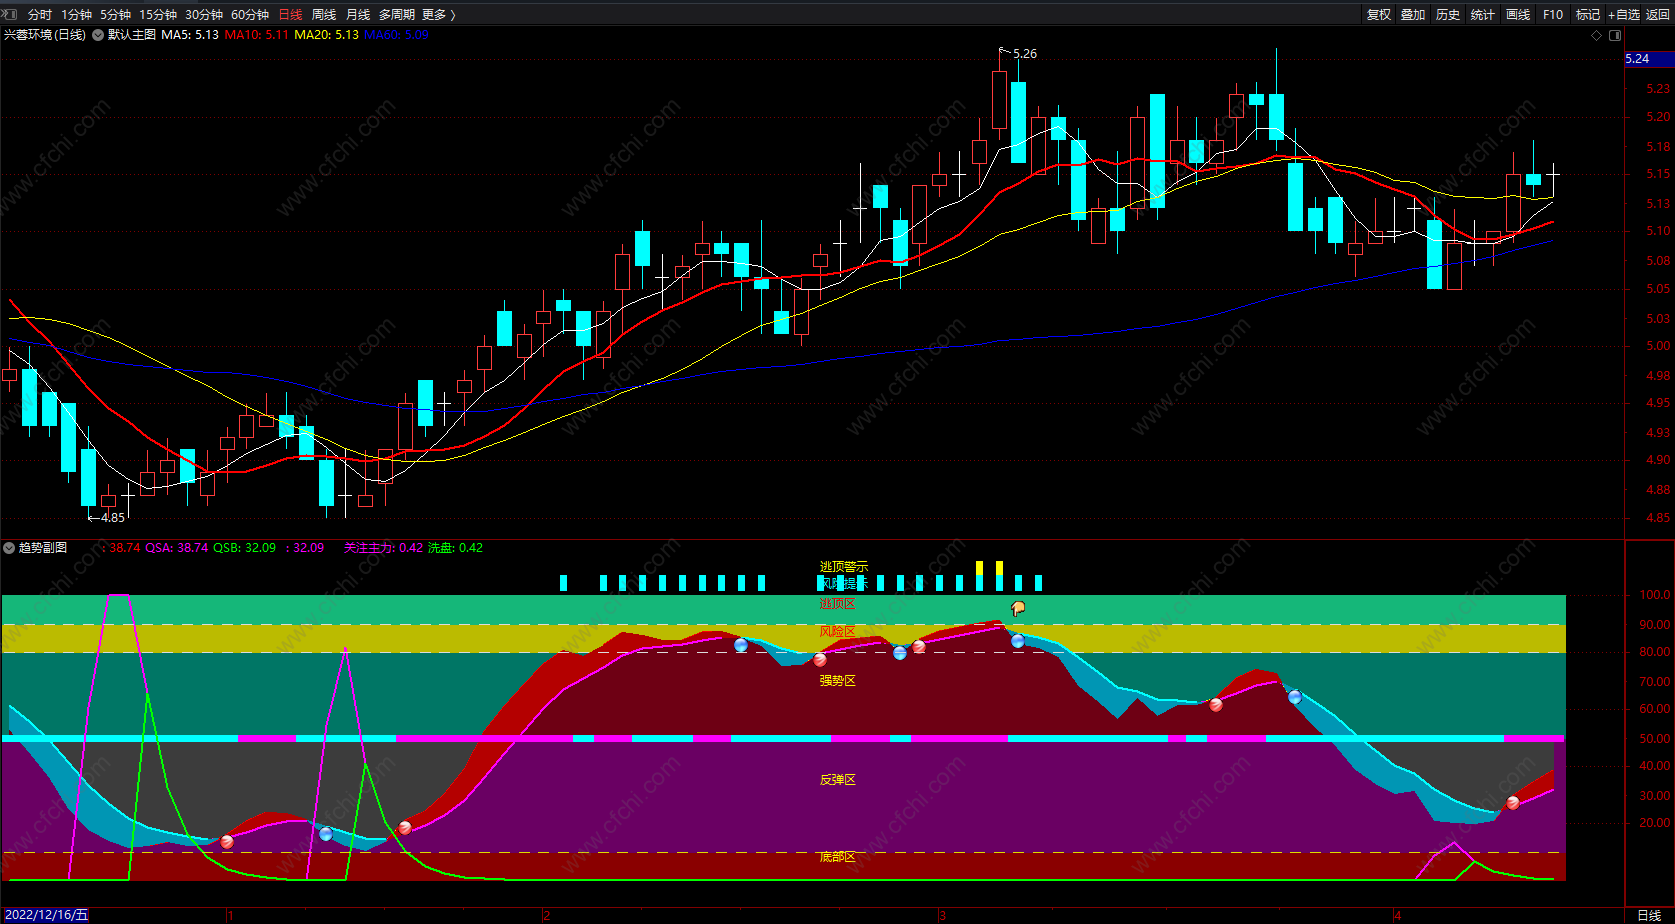Select the 月线 monthly chart tab
The image size is (1675, 924).
point(358,15)
